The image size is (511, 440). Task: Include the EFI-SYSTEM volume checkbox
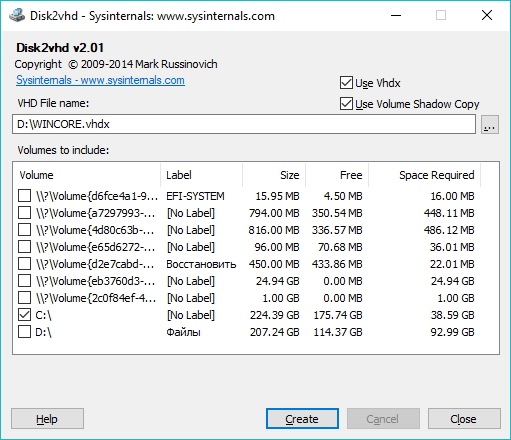(24, 196)
